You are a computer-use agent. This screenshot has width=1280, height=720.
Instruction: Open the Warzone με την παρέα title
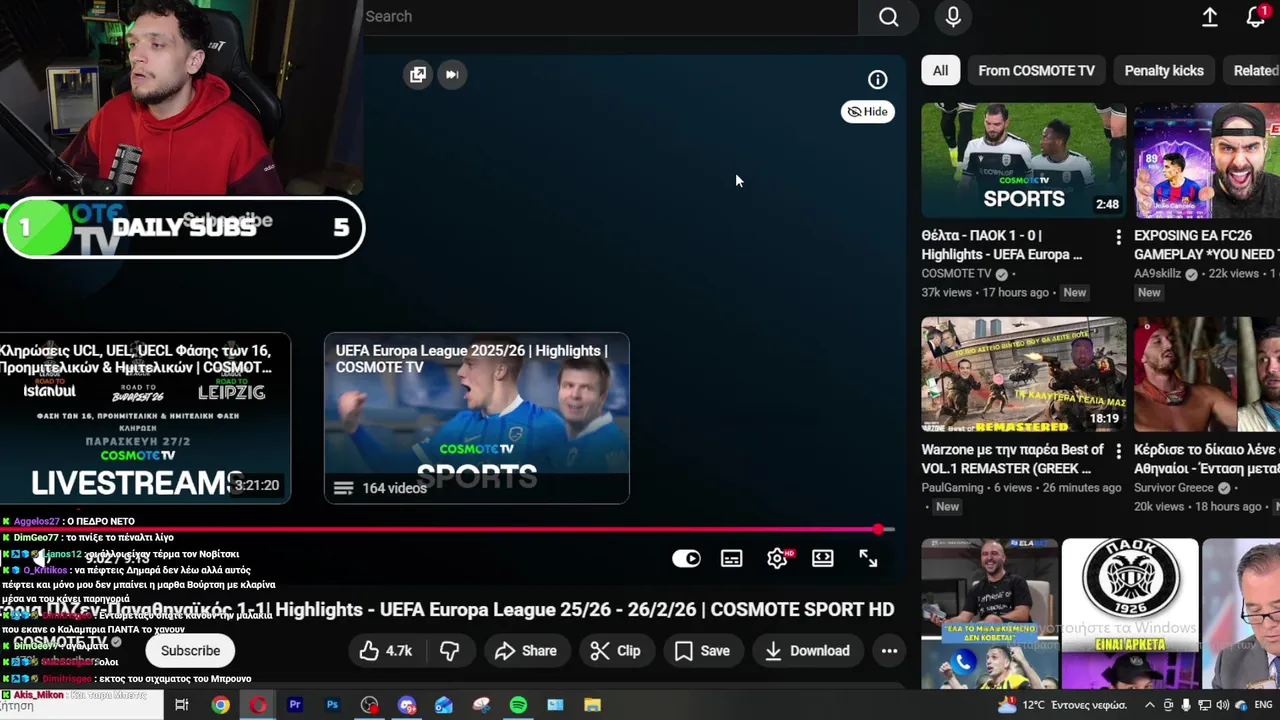point(1012,459)
